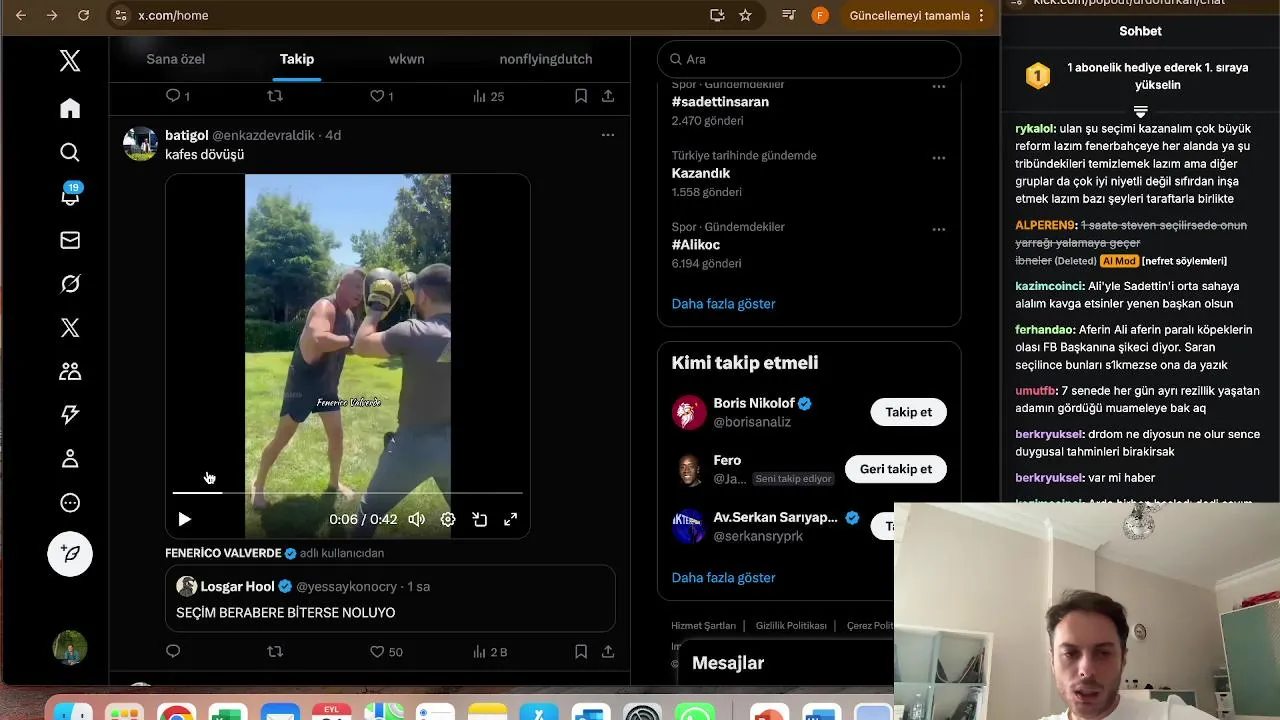Share the top post via upload icon
The height and width of the screenshot is (720, 1280).
[608, 96]
